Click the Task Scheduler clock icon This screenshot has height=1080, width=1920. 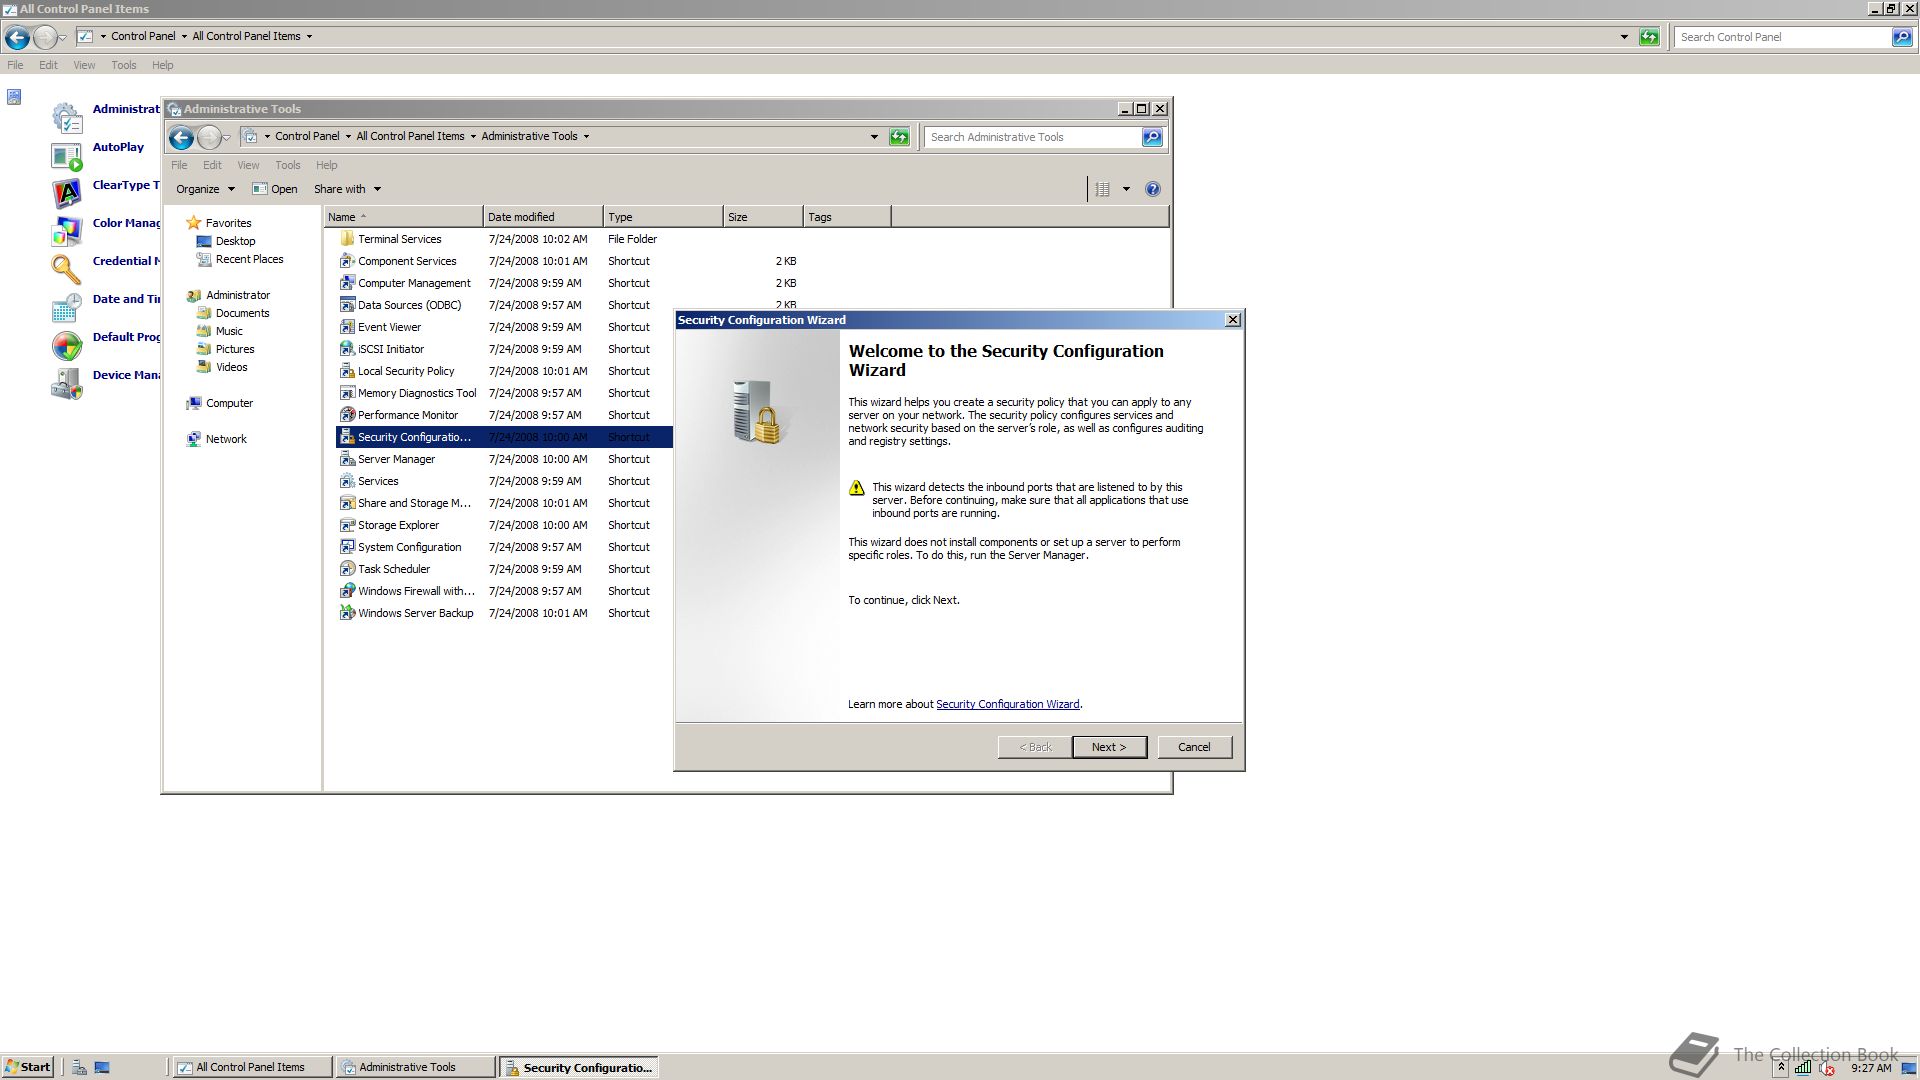click(x=347, y=569)
